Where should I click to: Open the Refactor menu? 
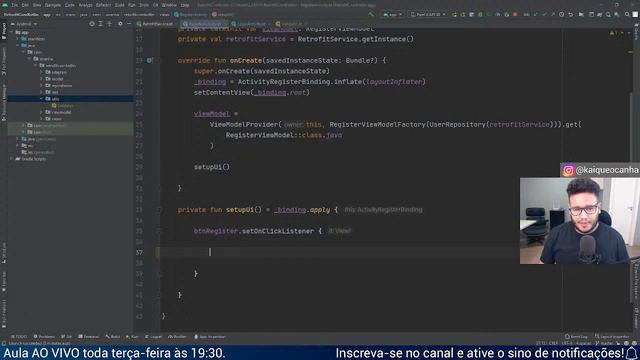(103, 5)
